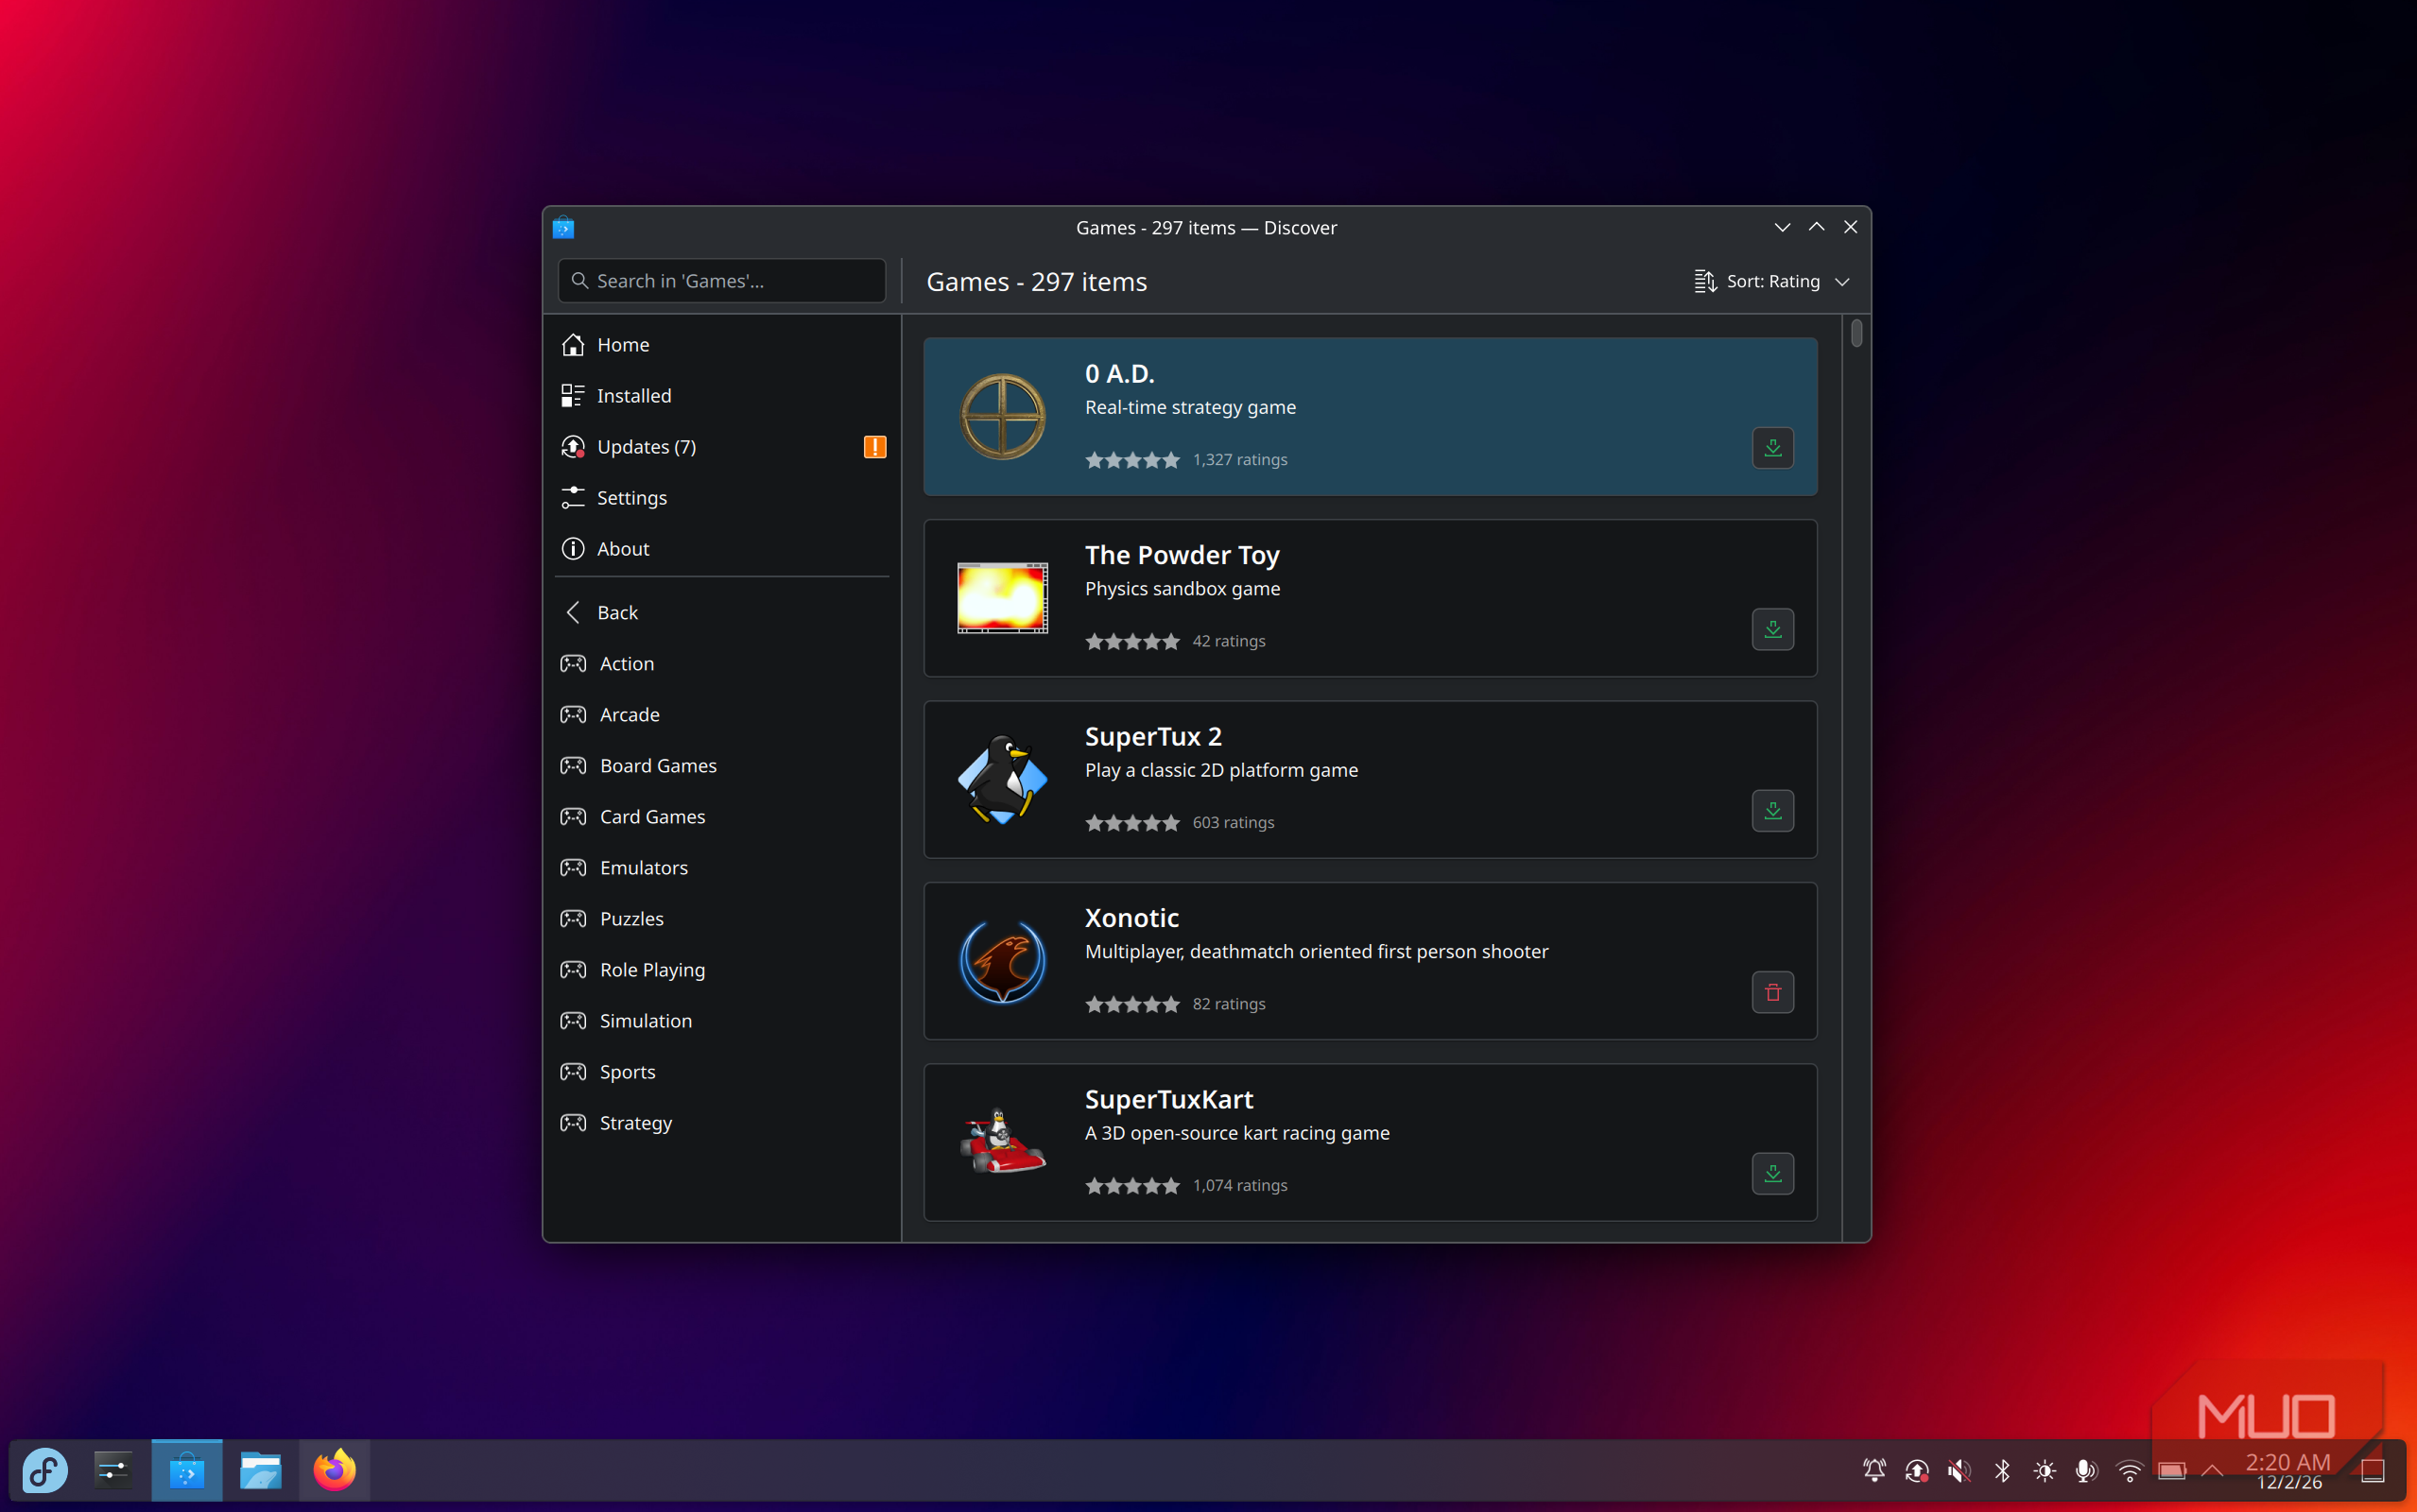2417x1512 pixels.
Task: Open the SuperTux 2 title
Action: pos(1153,736)
